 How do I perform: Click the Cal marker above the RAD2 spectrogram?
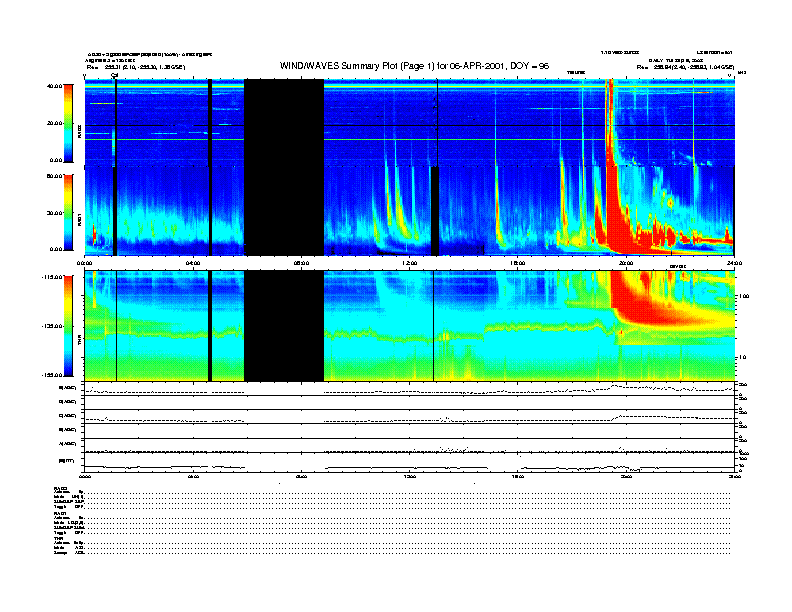pos(114,75)
